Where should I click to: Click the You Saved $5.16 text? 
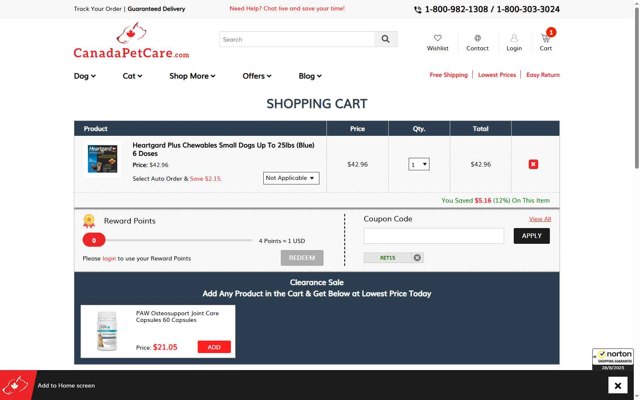point(496,200)
